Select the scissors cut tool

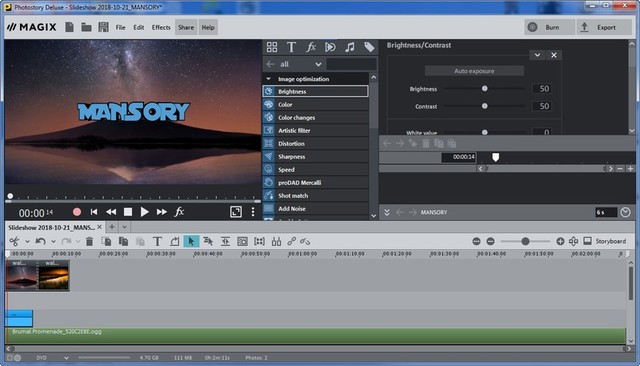(x=14, y=241)
